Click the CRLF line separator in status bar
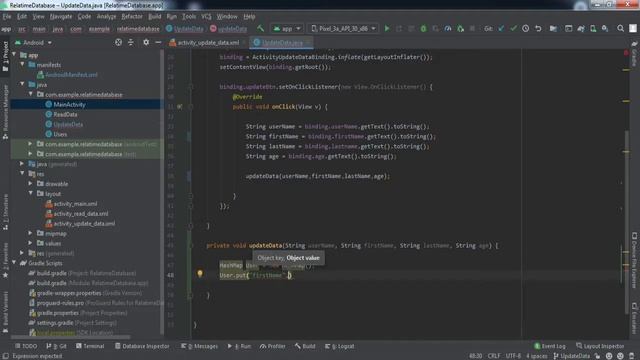This screenshot has height=360, width=640. (x=494, y=356)
